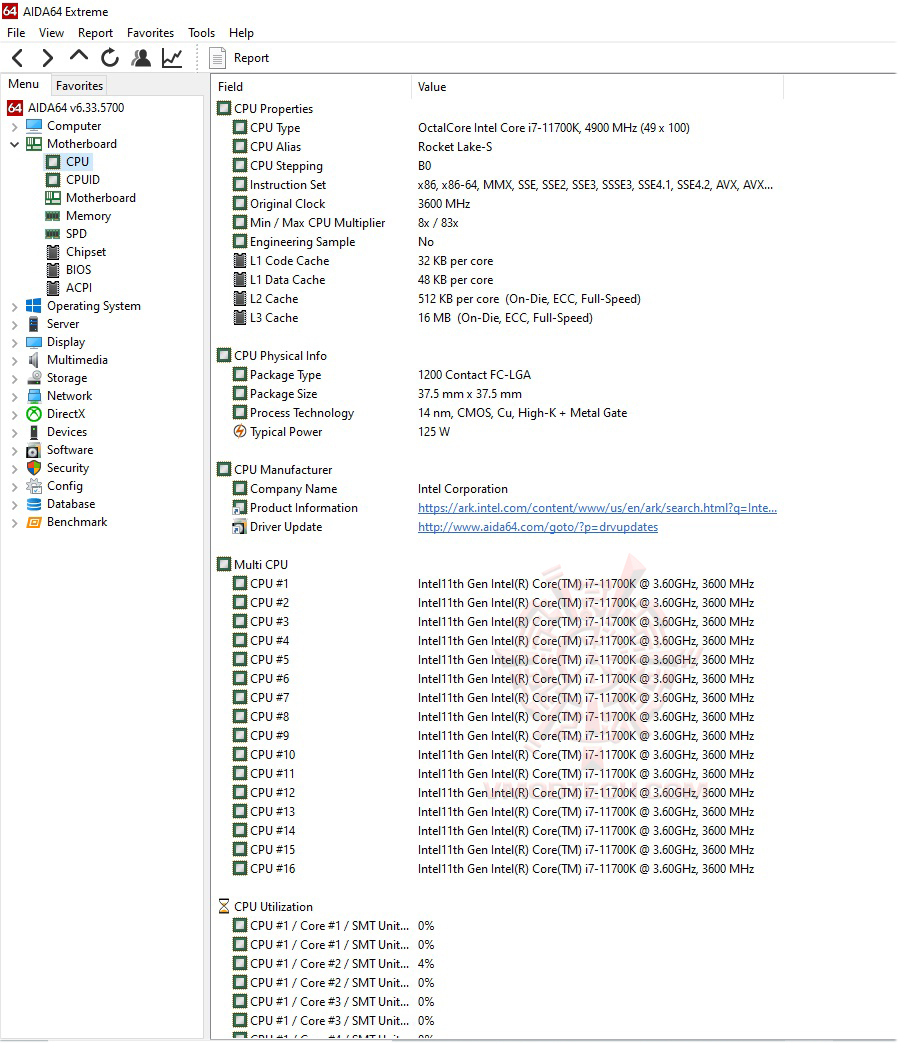This screenshot has width=899, height=1043.
Task: Click the Operating System Windows logo icon
Action: pyautogui.click(x=34, y=305)
